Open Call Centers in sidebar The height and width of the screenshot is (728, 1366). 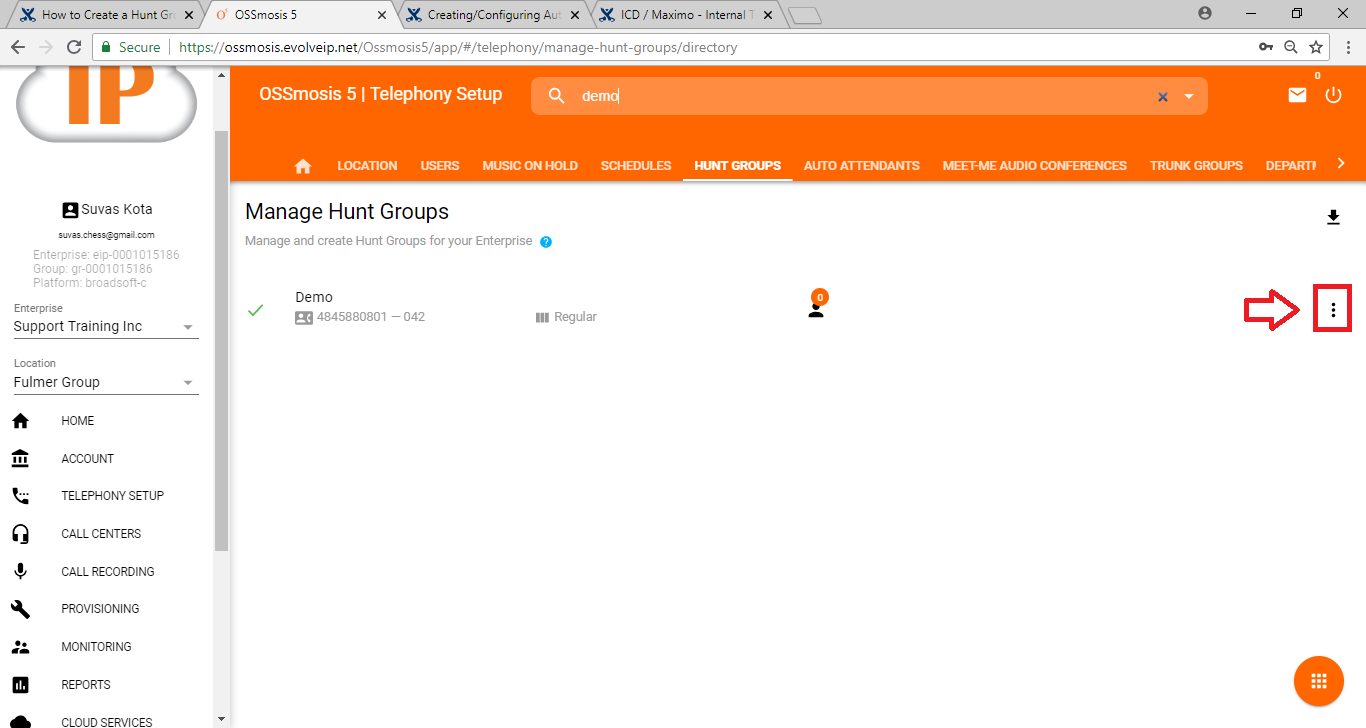pos(101,534)
